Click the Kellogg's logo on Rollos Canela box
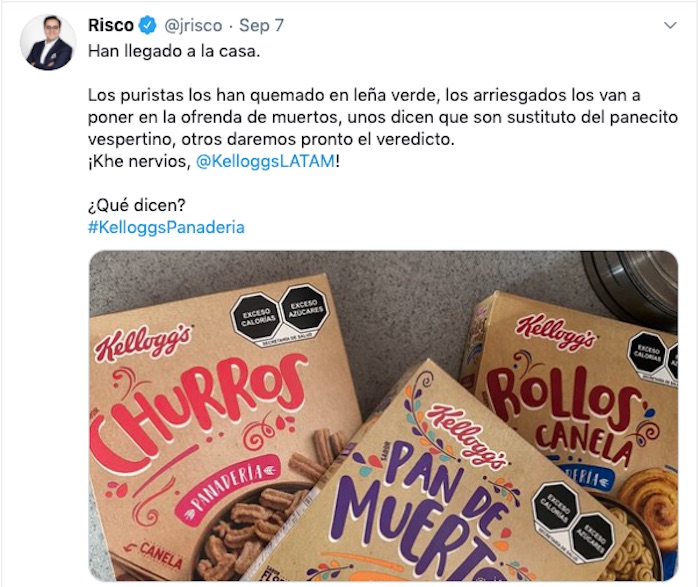The image size is (700, 587). (x=555, y=331)
